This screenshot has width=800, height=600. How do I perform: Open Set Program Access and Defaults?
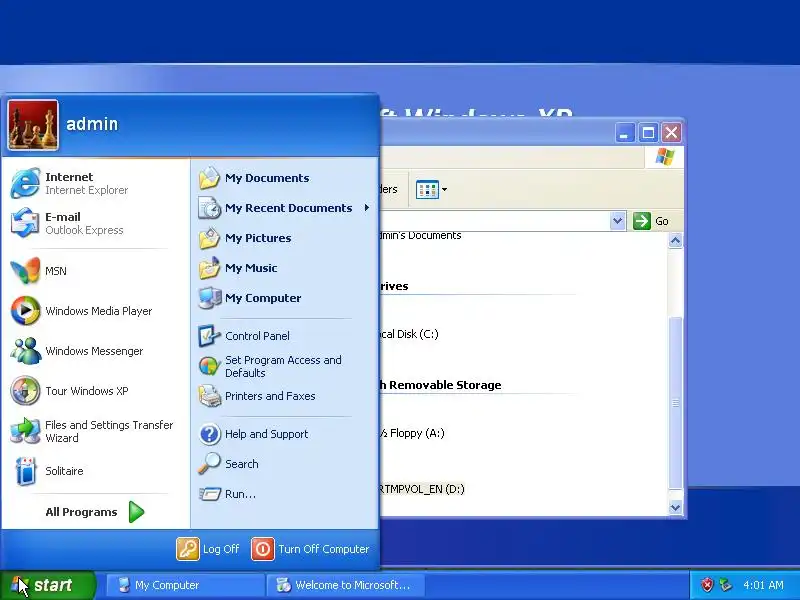pyautogui.click(x=284, y=366)
